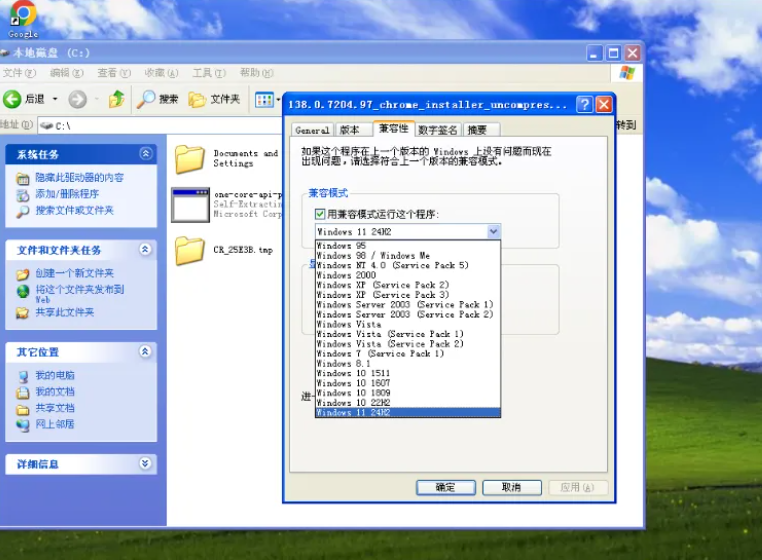This screenshot has height=560, width=762.
Task: Choose Windows 10 1809 option
Action: tap(407, 393)
